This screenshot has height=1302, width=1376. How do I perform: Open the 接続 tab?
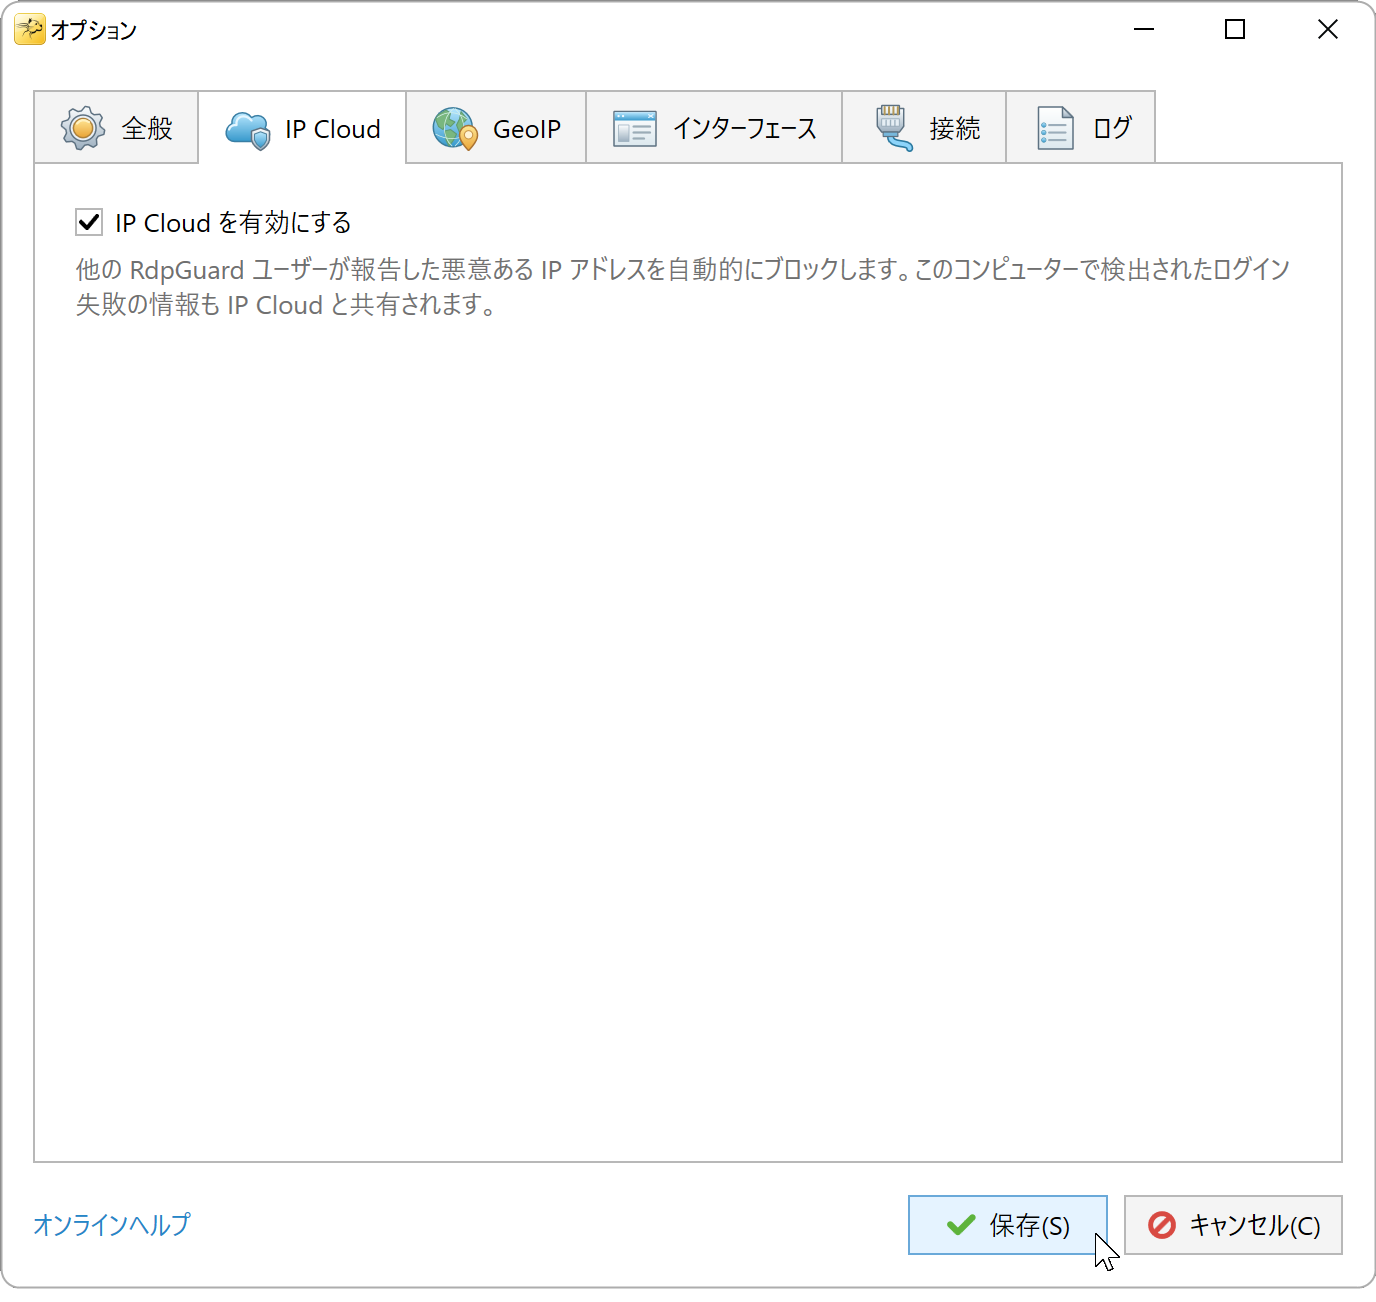pyautogui.click(x=924, y=128)
